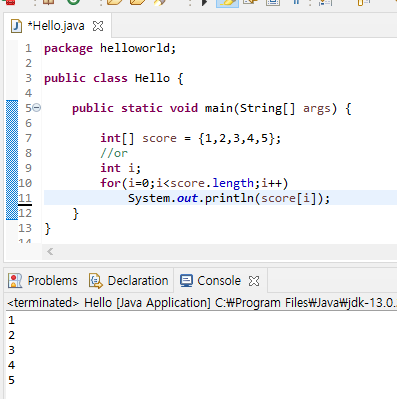Collapse the main method fold at line 5
This screenshot has height=399, width=397.
click(x=37, y=108)
